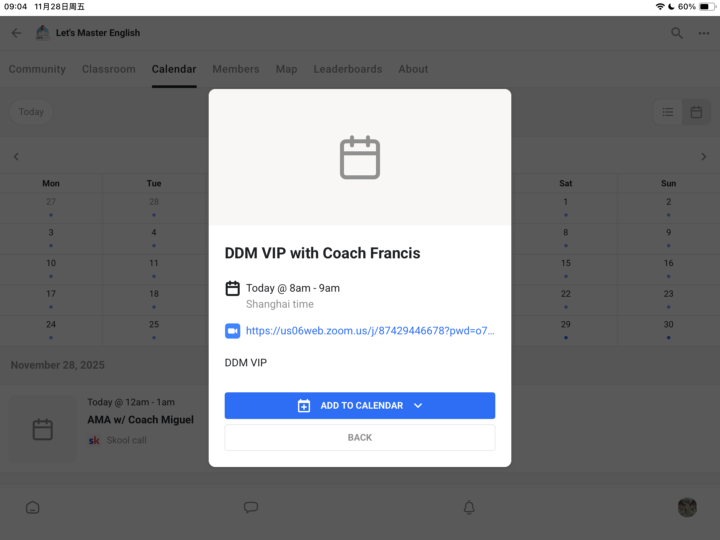Open the home icon in bottom bar
This screenshot has height=540, width=720.
click(32, 508)
